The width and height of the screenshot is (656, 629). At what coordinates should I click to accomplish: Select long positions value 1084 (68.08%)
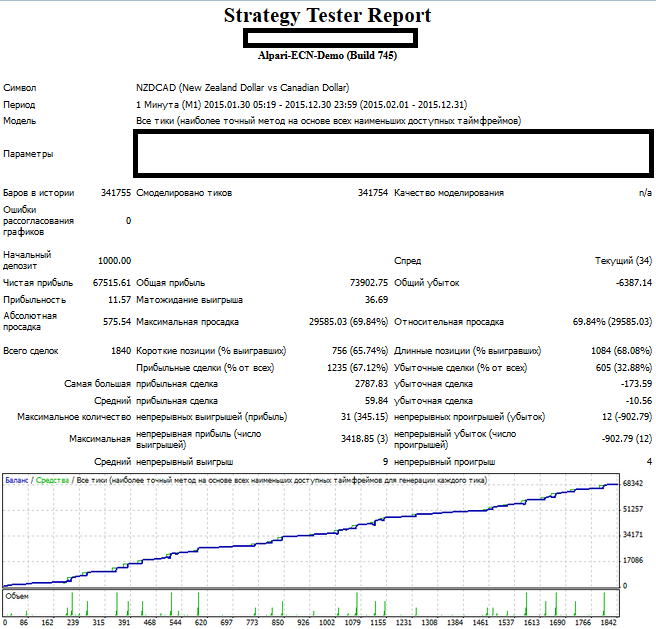621,351
